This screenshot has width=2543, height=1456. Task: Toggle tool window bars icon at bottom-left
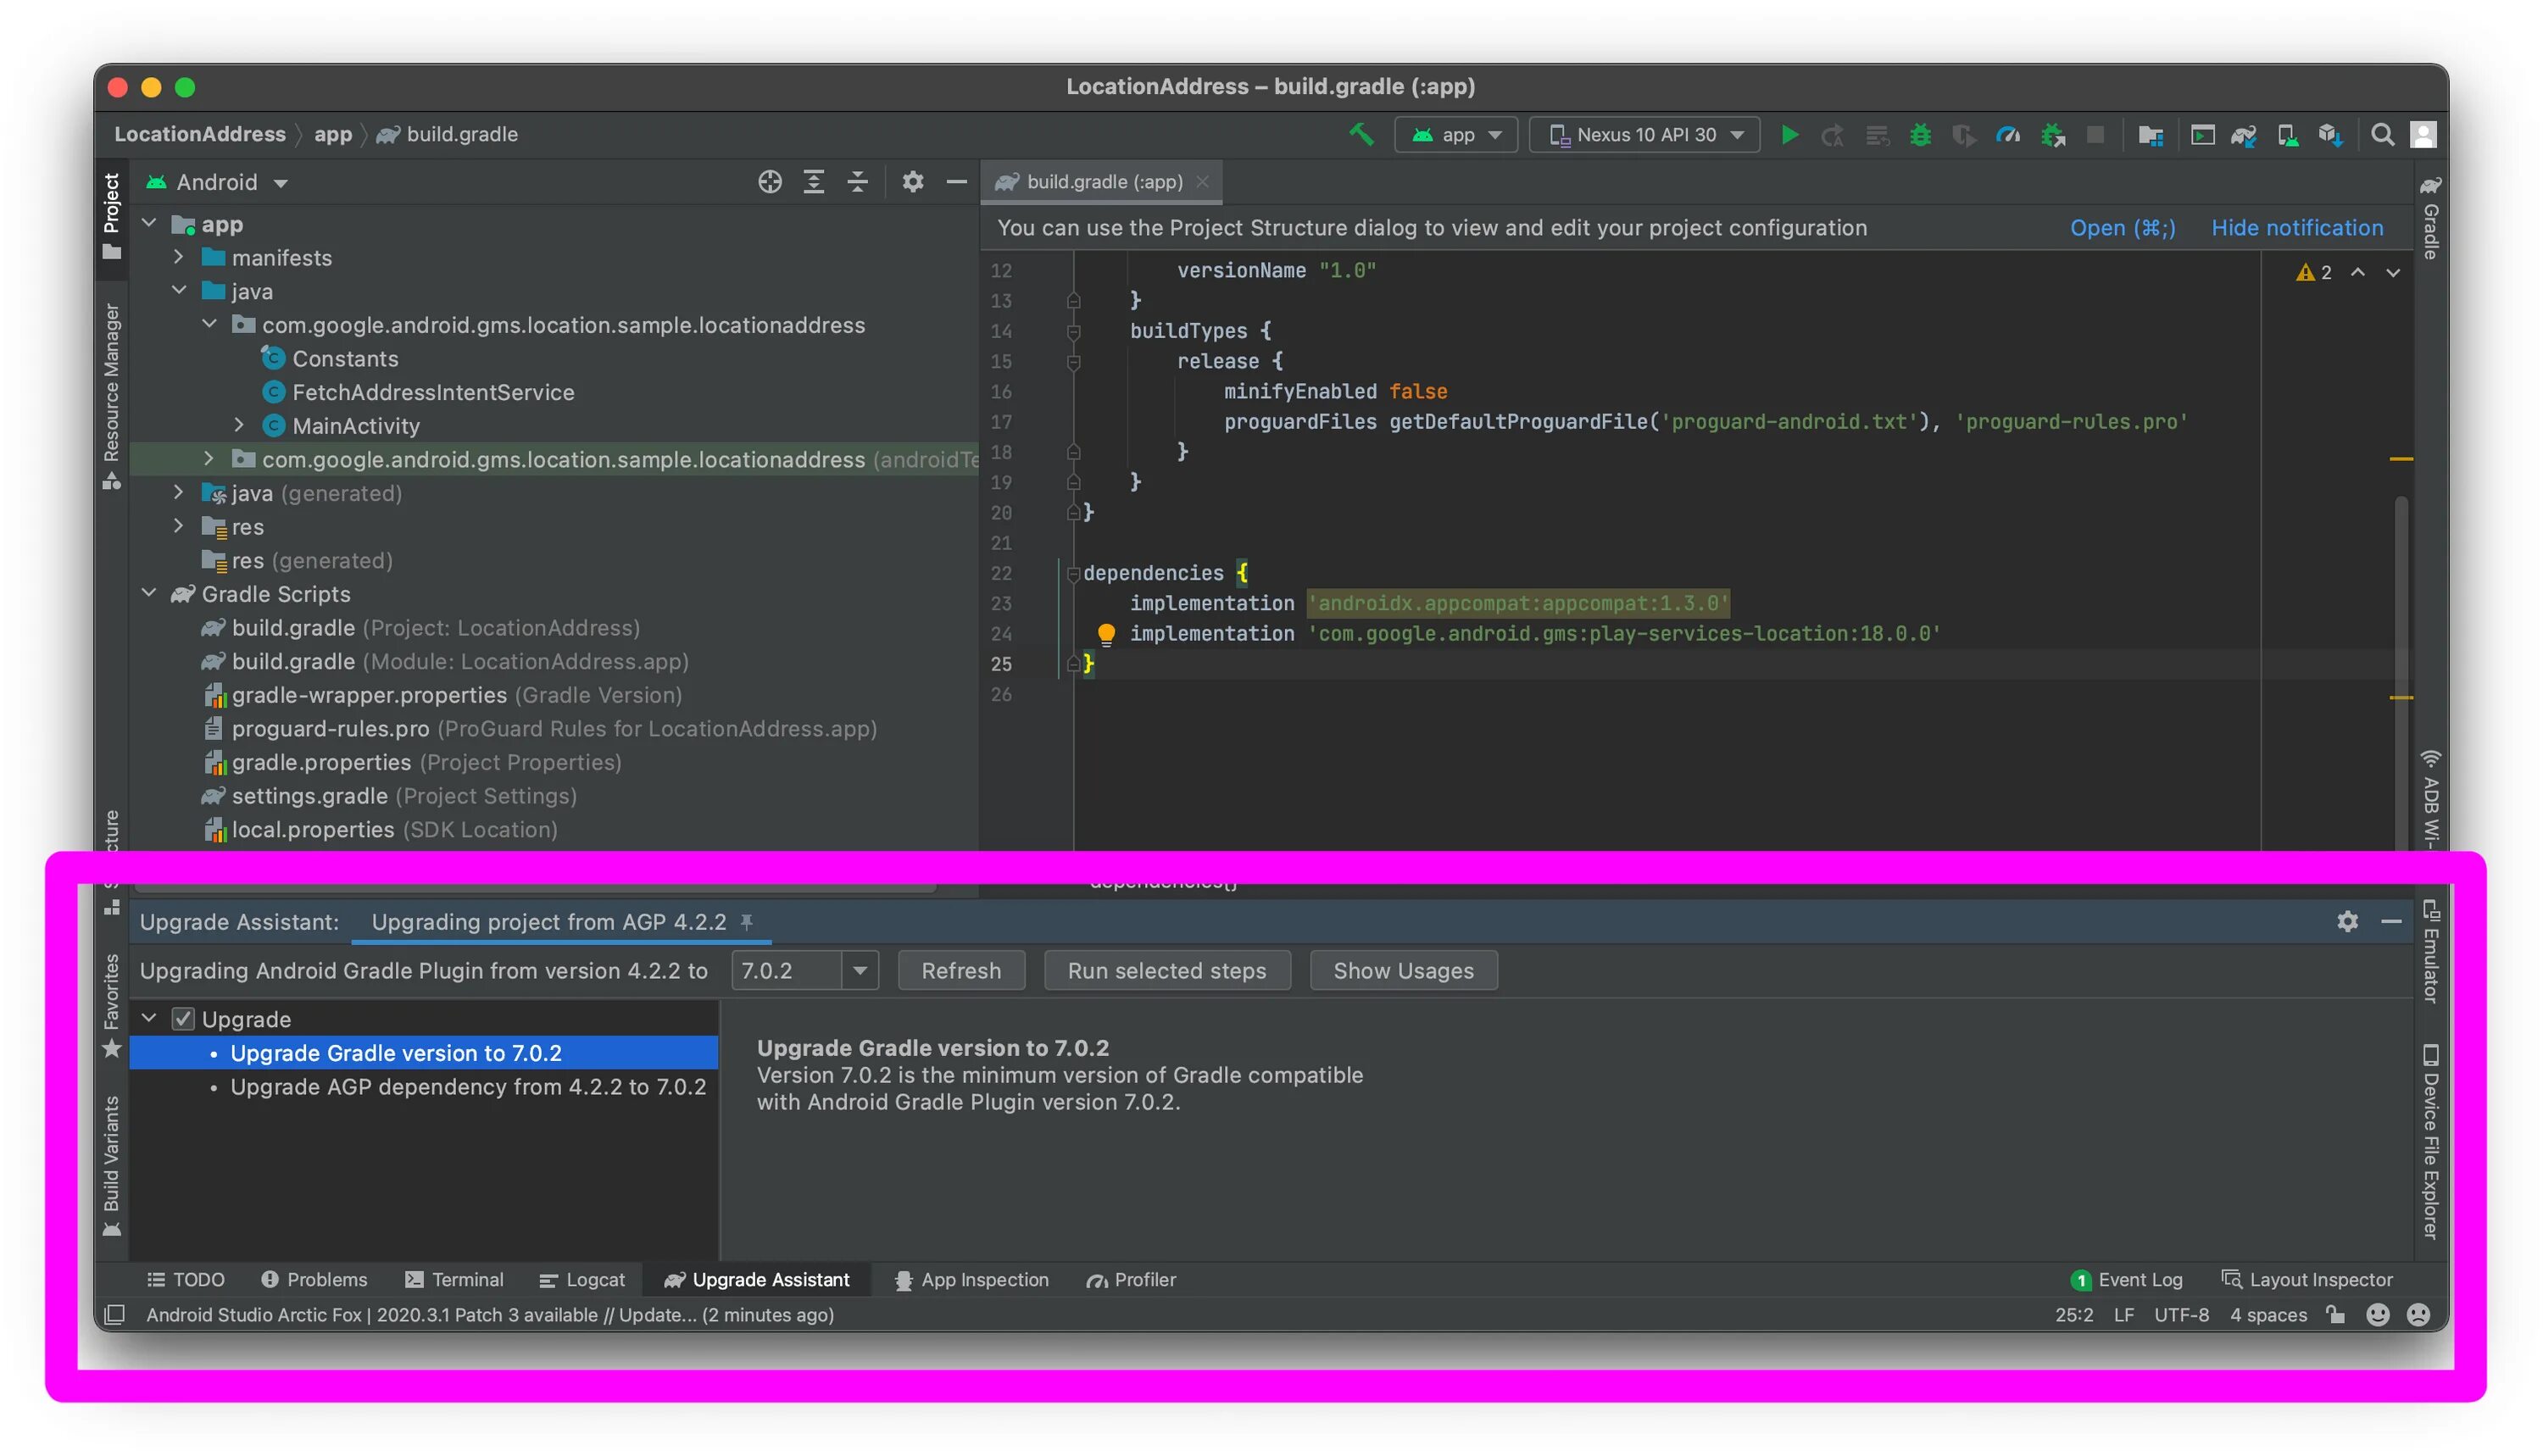pos(115,1314)
